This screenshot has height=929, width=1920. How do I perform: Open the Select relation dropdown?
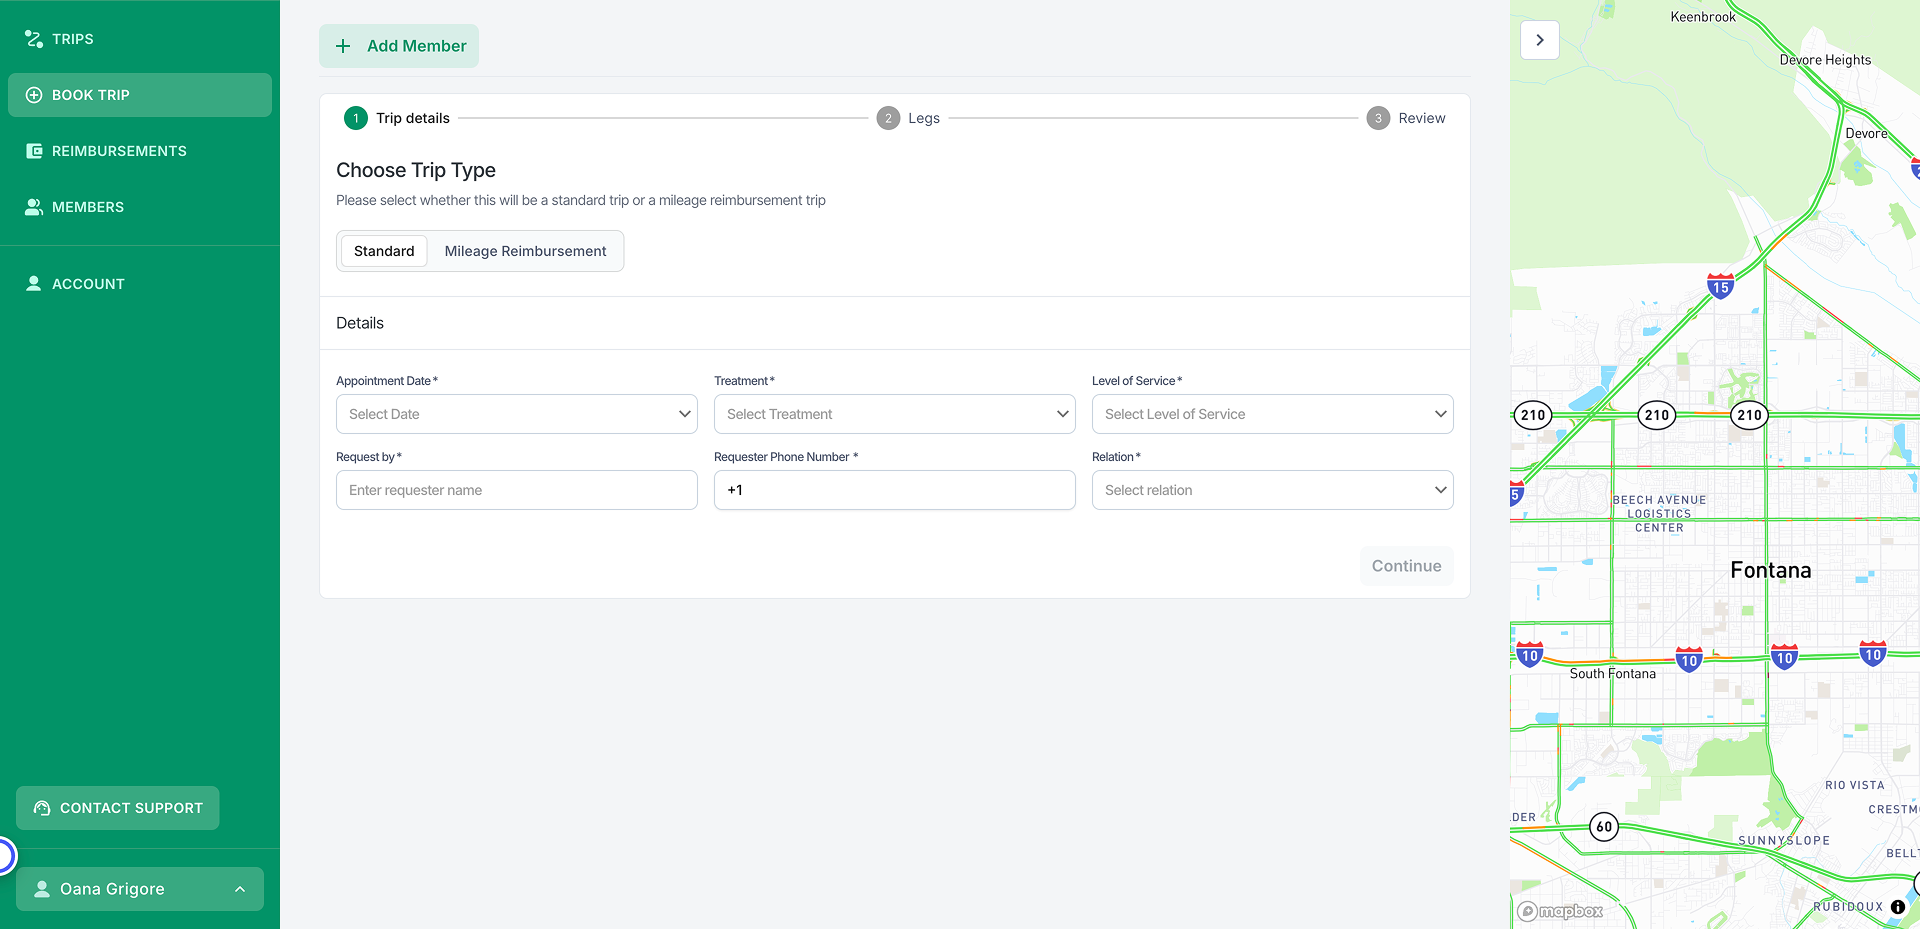(1273, 490)
